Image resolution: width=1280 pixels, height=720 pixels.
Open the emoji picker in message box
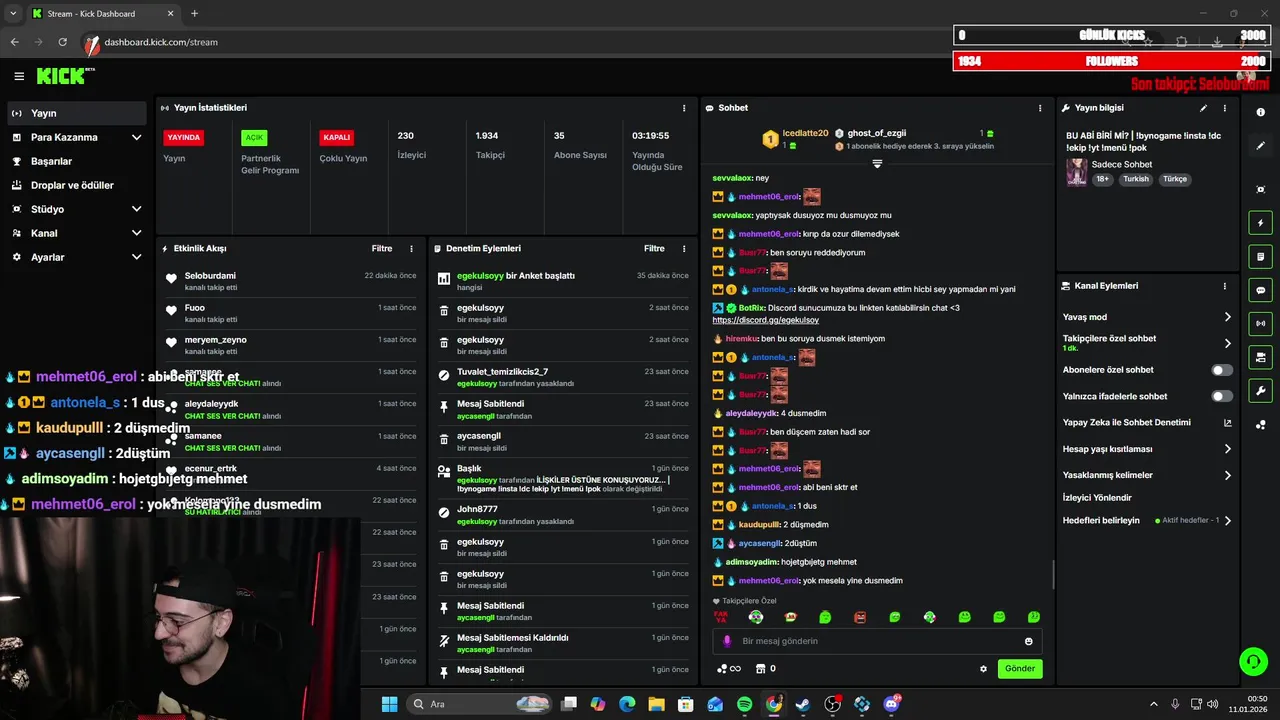pos(1028,641)
